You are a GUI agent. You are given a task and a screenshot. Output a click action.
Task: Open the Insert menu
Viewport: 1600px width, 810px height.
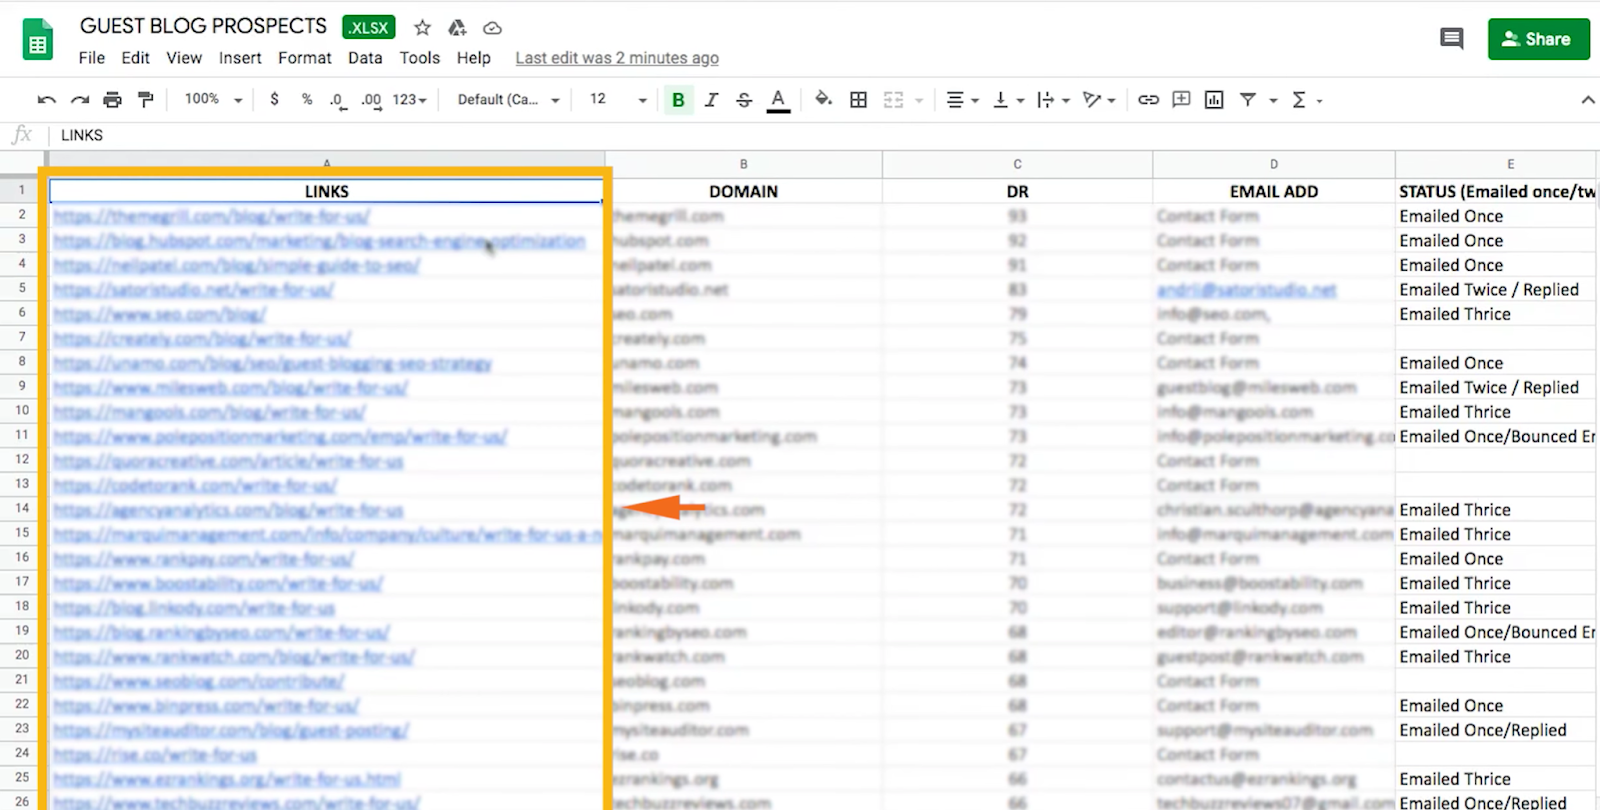point(240,58)
